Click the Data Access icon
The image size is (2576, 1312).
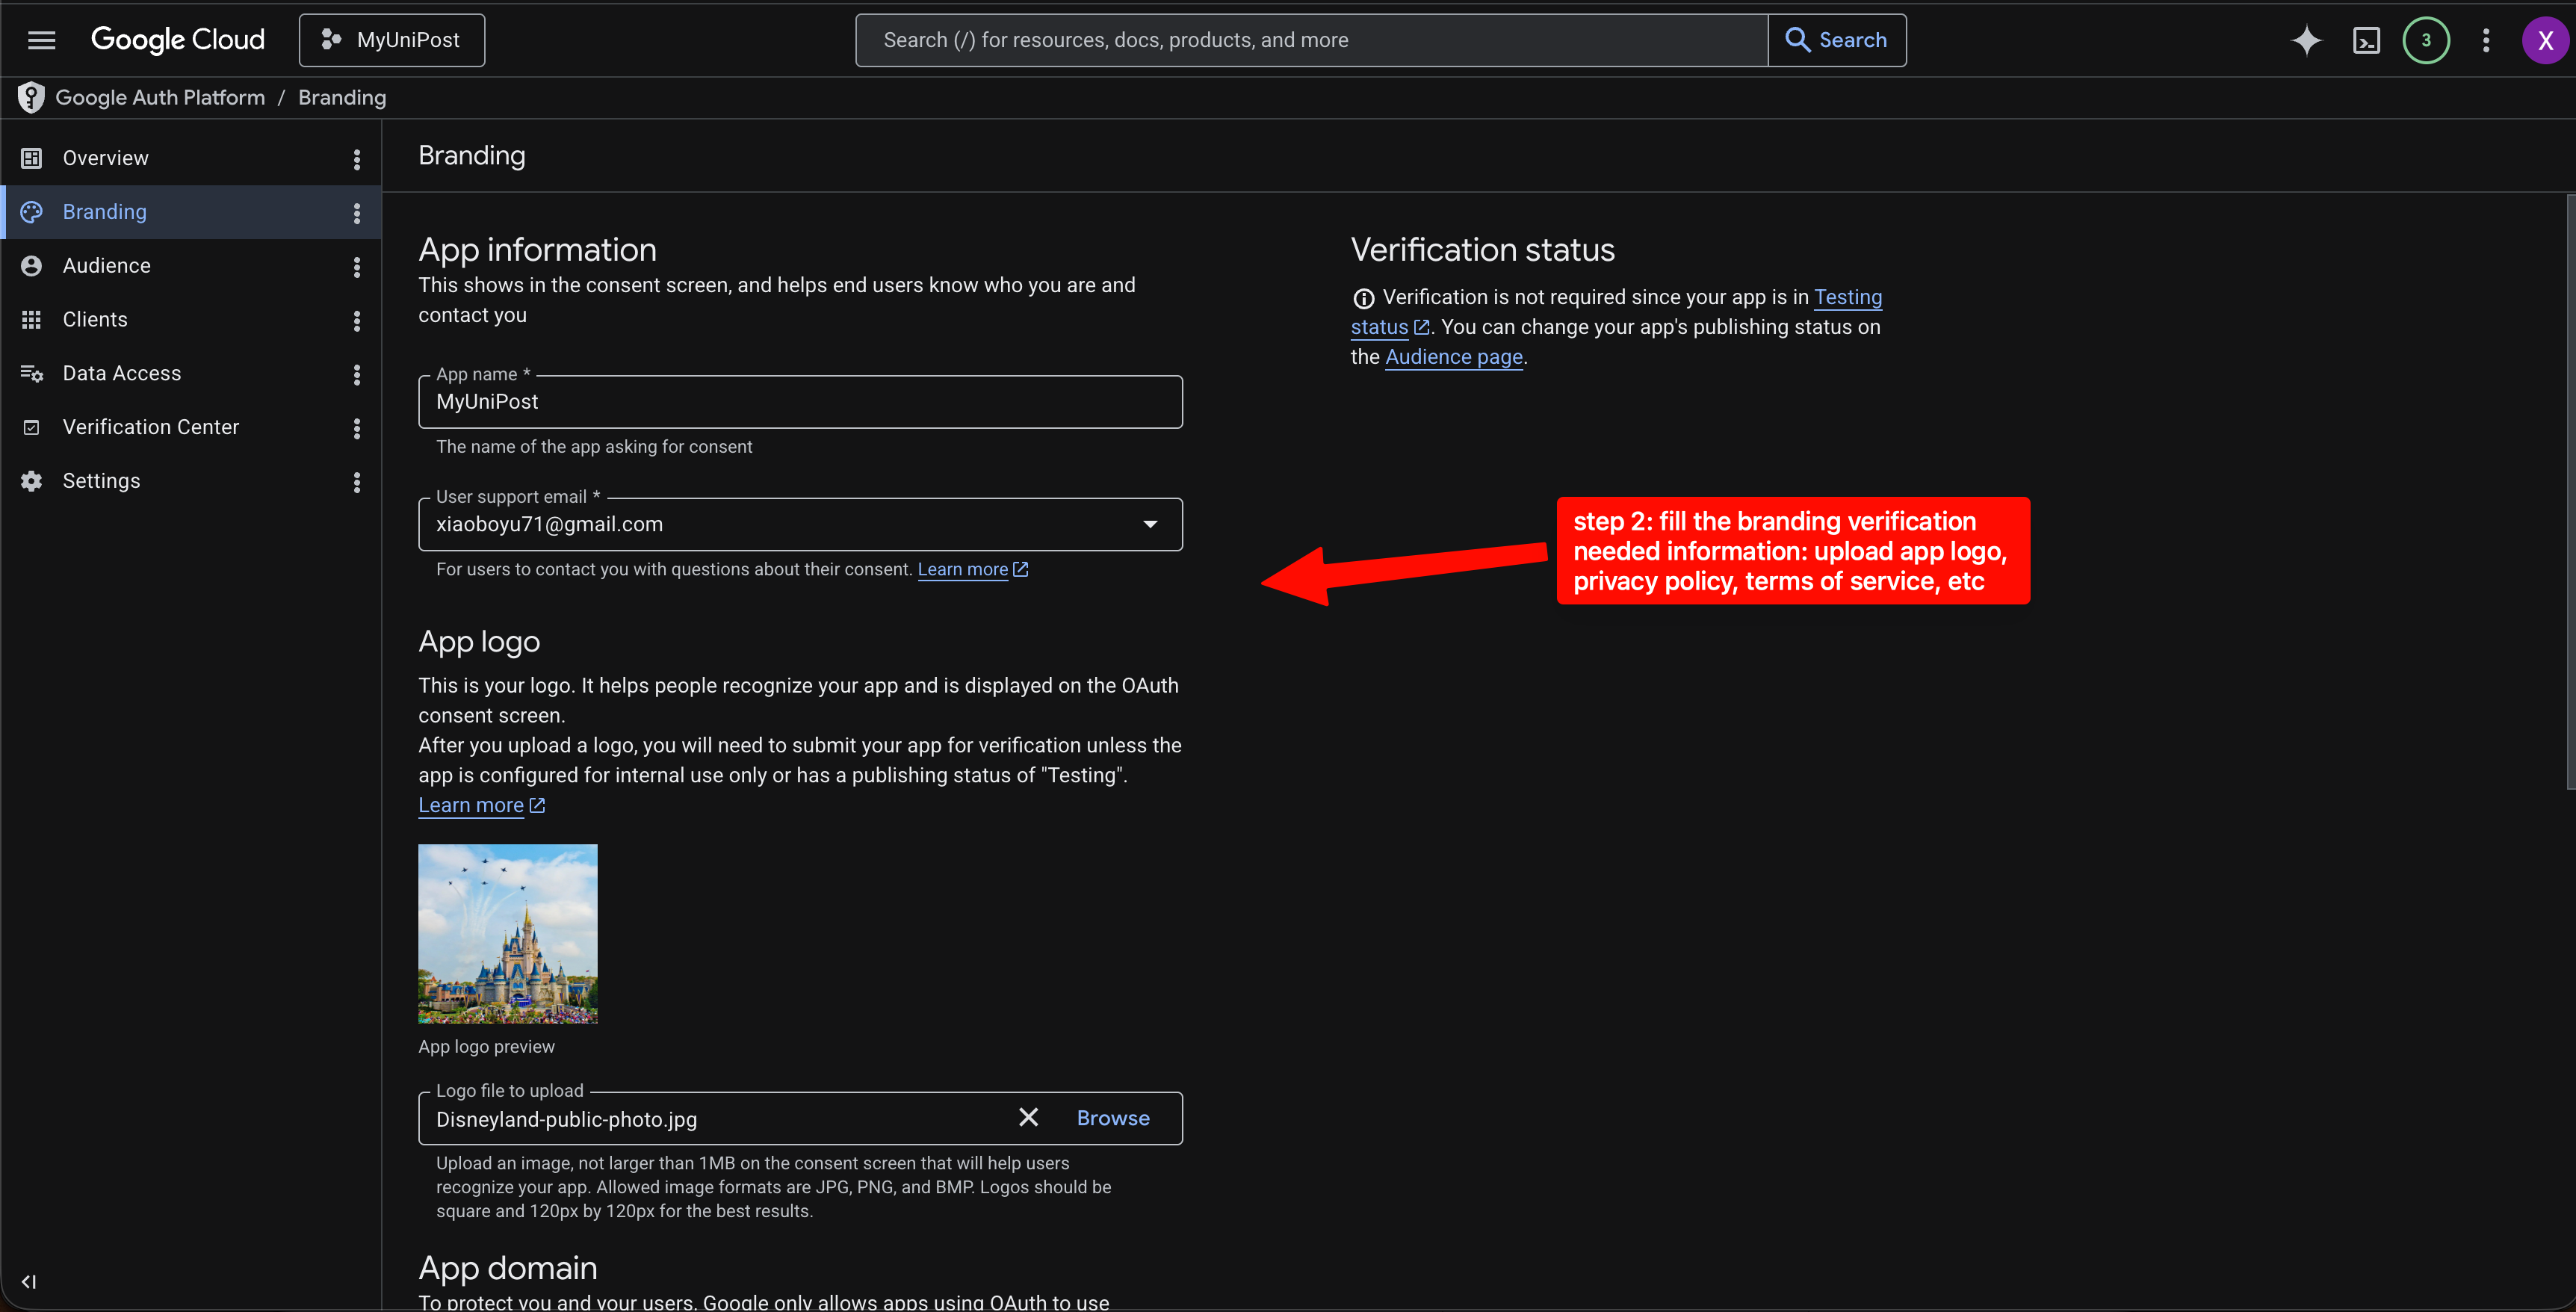[x=31, y=374]
